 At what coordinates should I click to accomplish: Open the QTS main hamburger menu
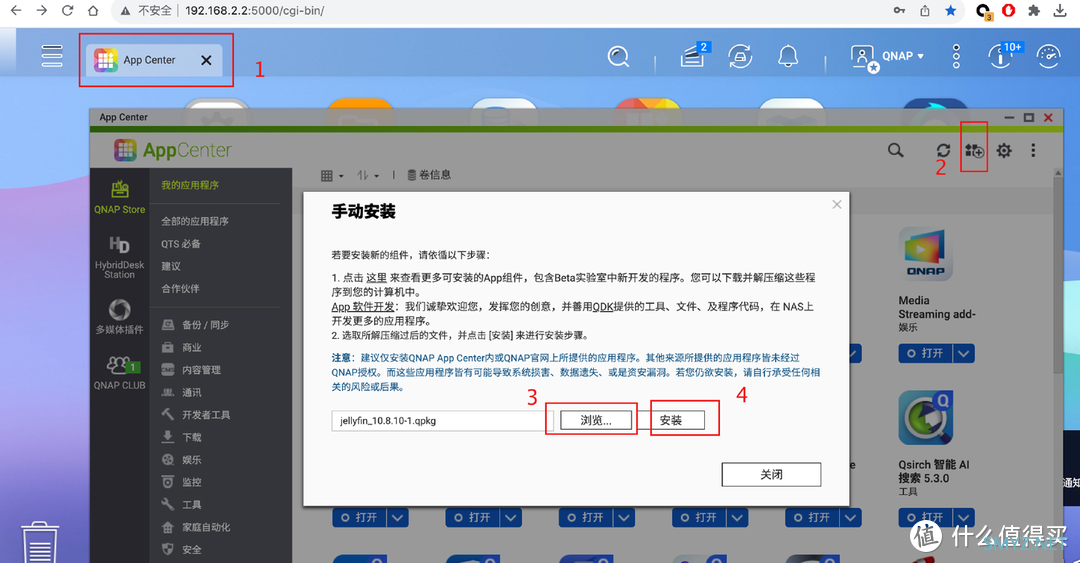[x=52, y=56]
